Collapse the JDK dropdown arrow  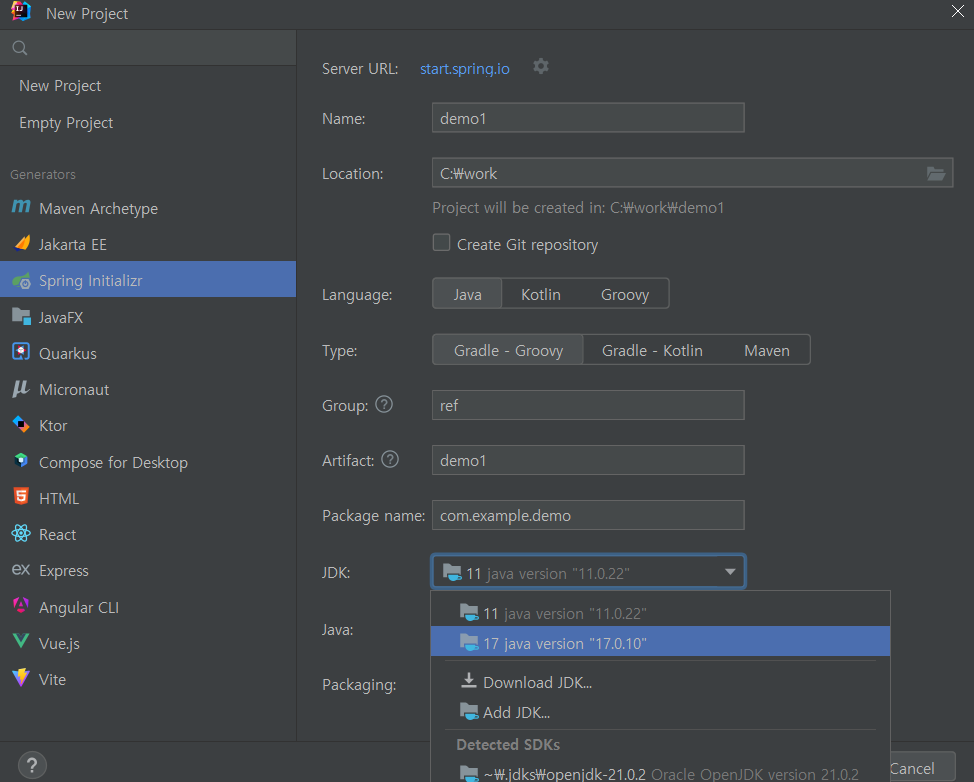(730, 571)
